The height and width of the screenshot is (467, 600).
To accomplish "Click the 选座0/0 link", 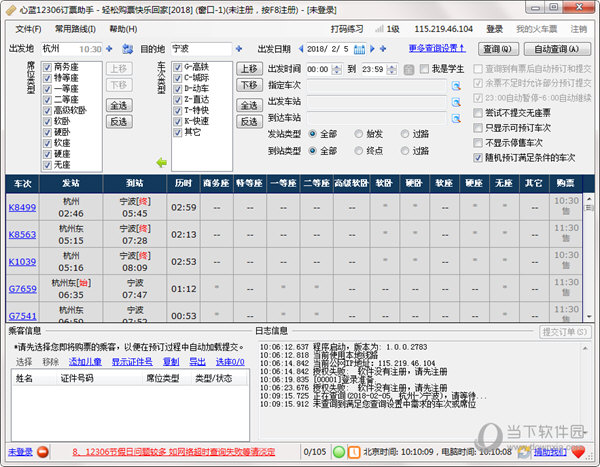I will [230, 362].
